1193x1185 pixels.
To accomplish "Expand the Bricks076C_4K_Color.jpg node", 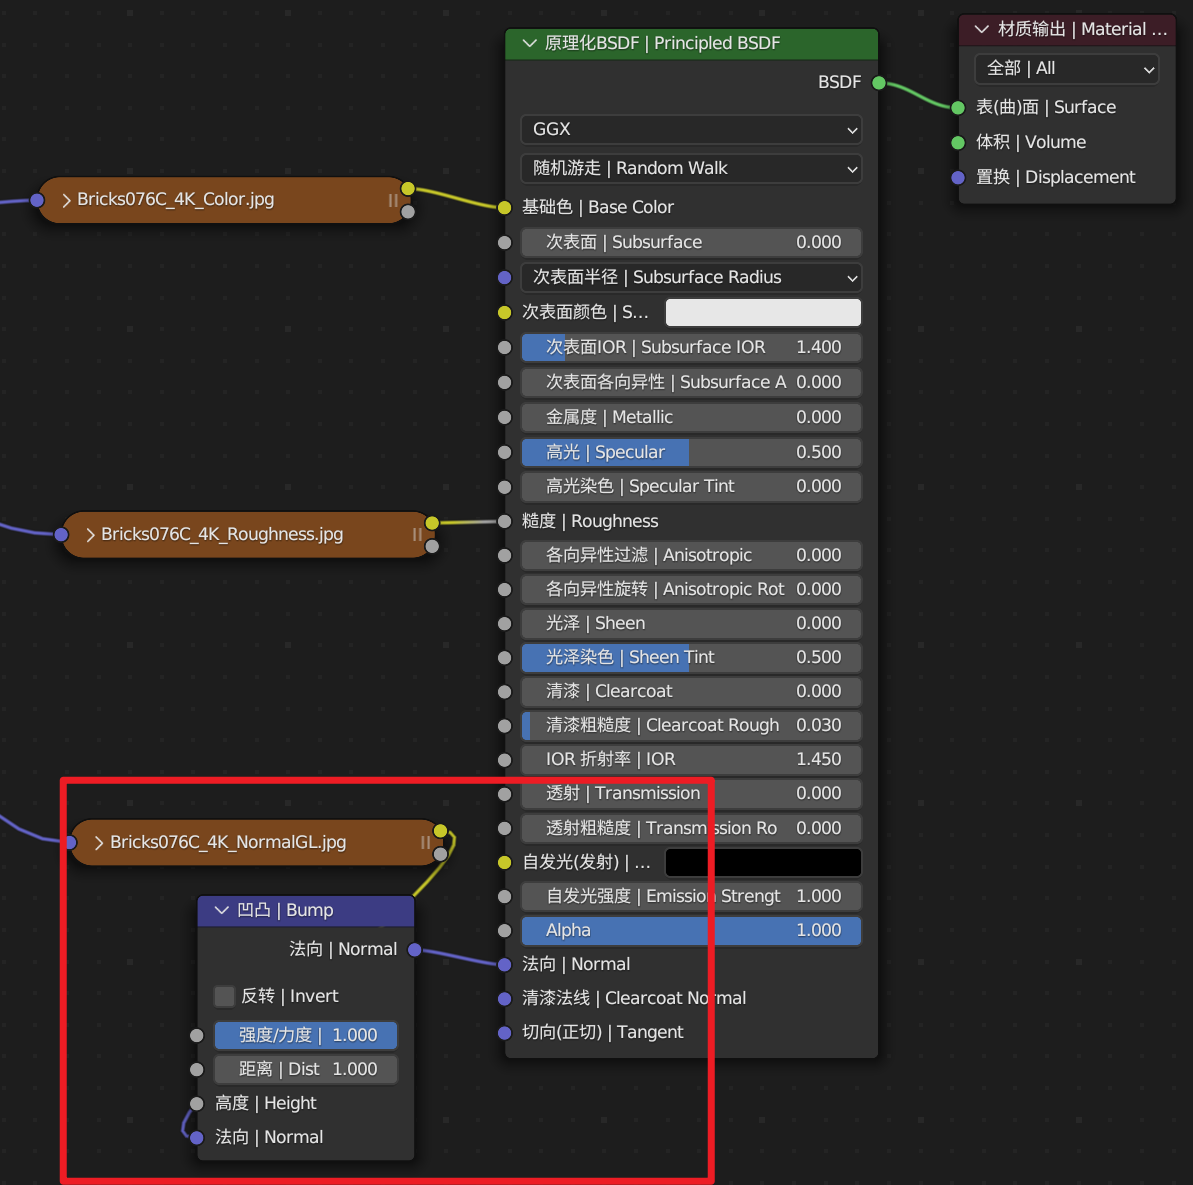I will point(66,200).
